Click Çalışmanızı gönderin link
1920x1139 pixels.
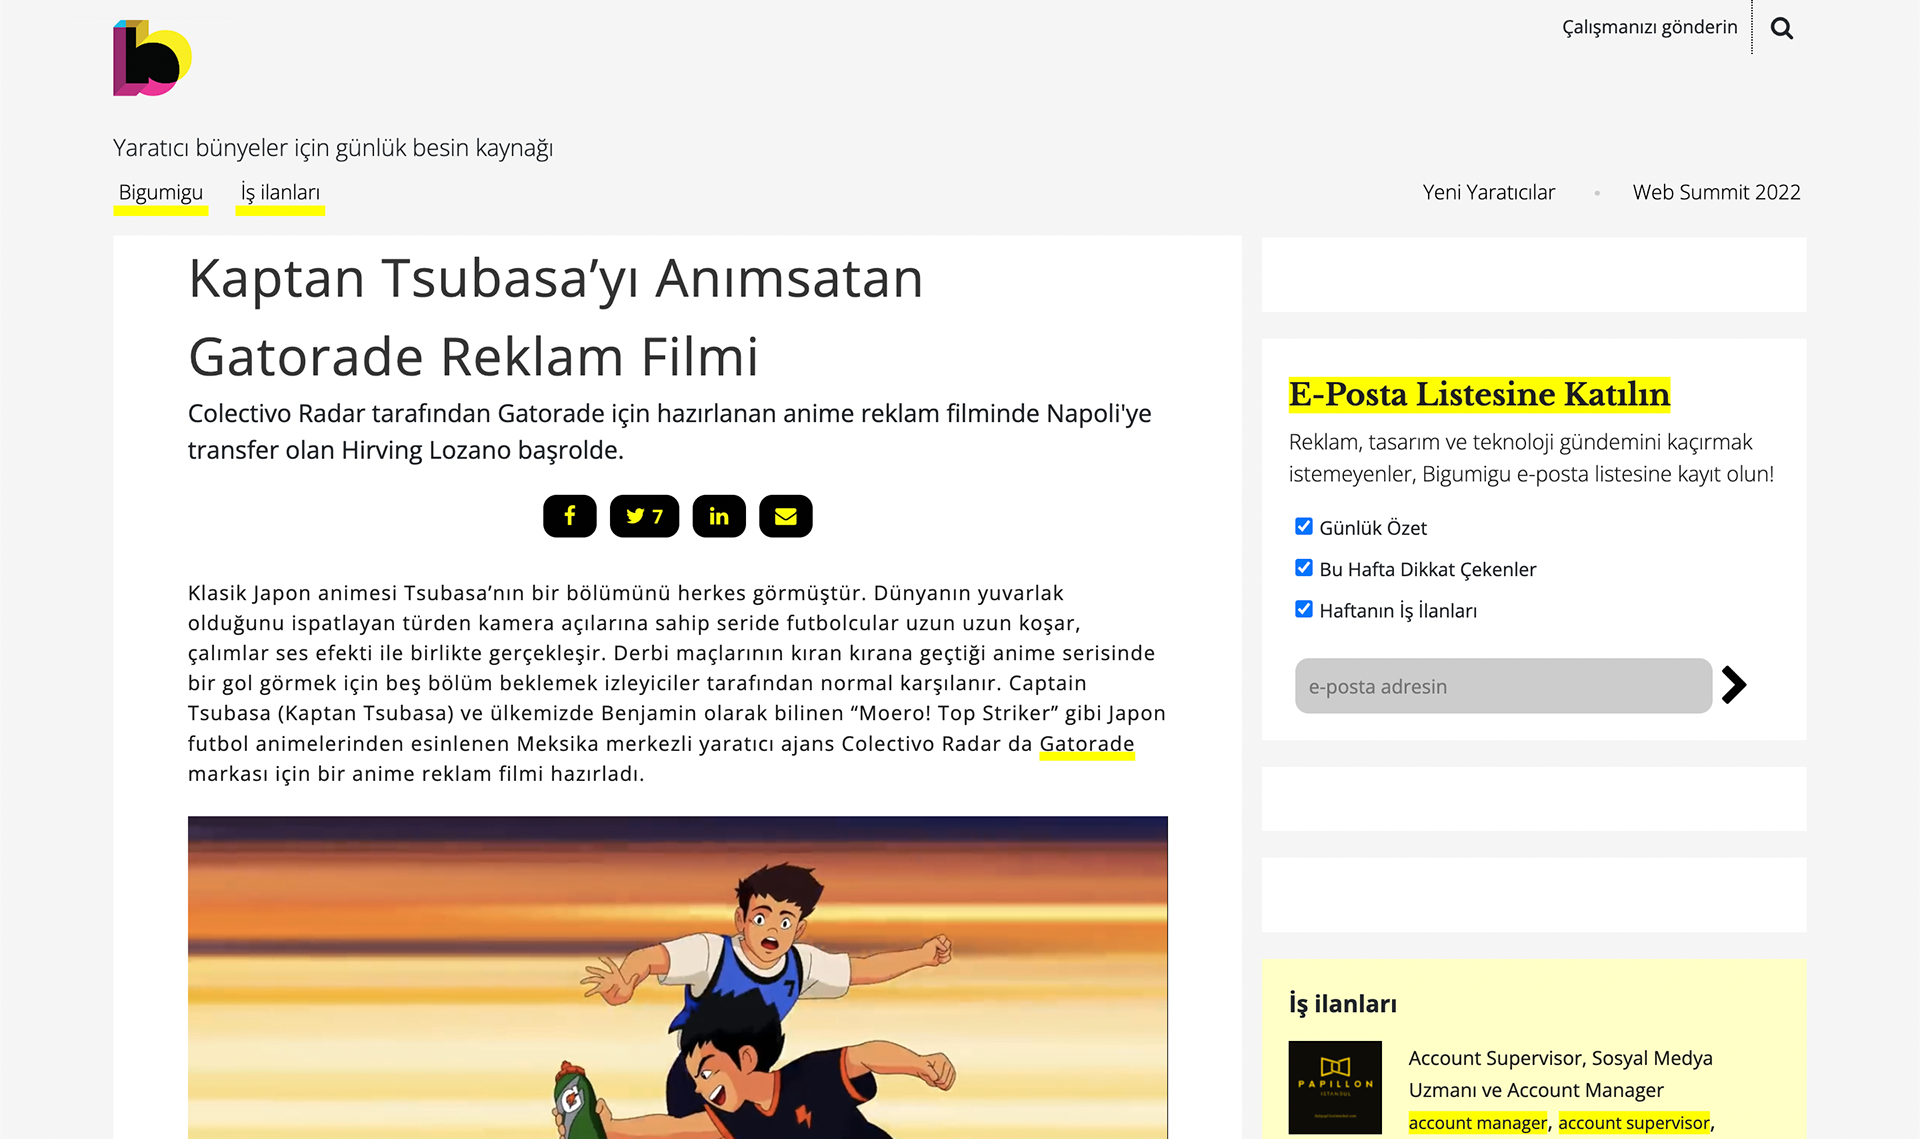tap(1650, 27)
